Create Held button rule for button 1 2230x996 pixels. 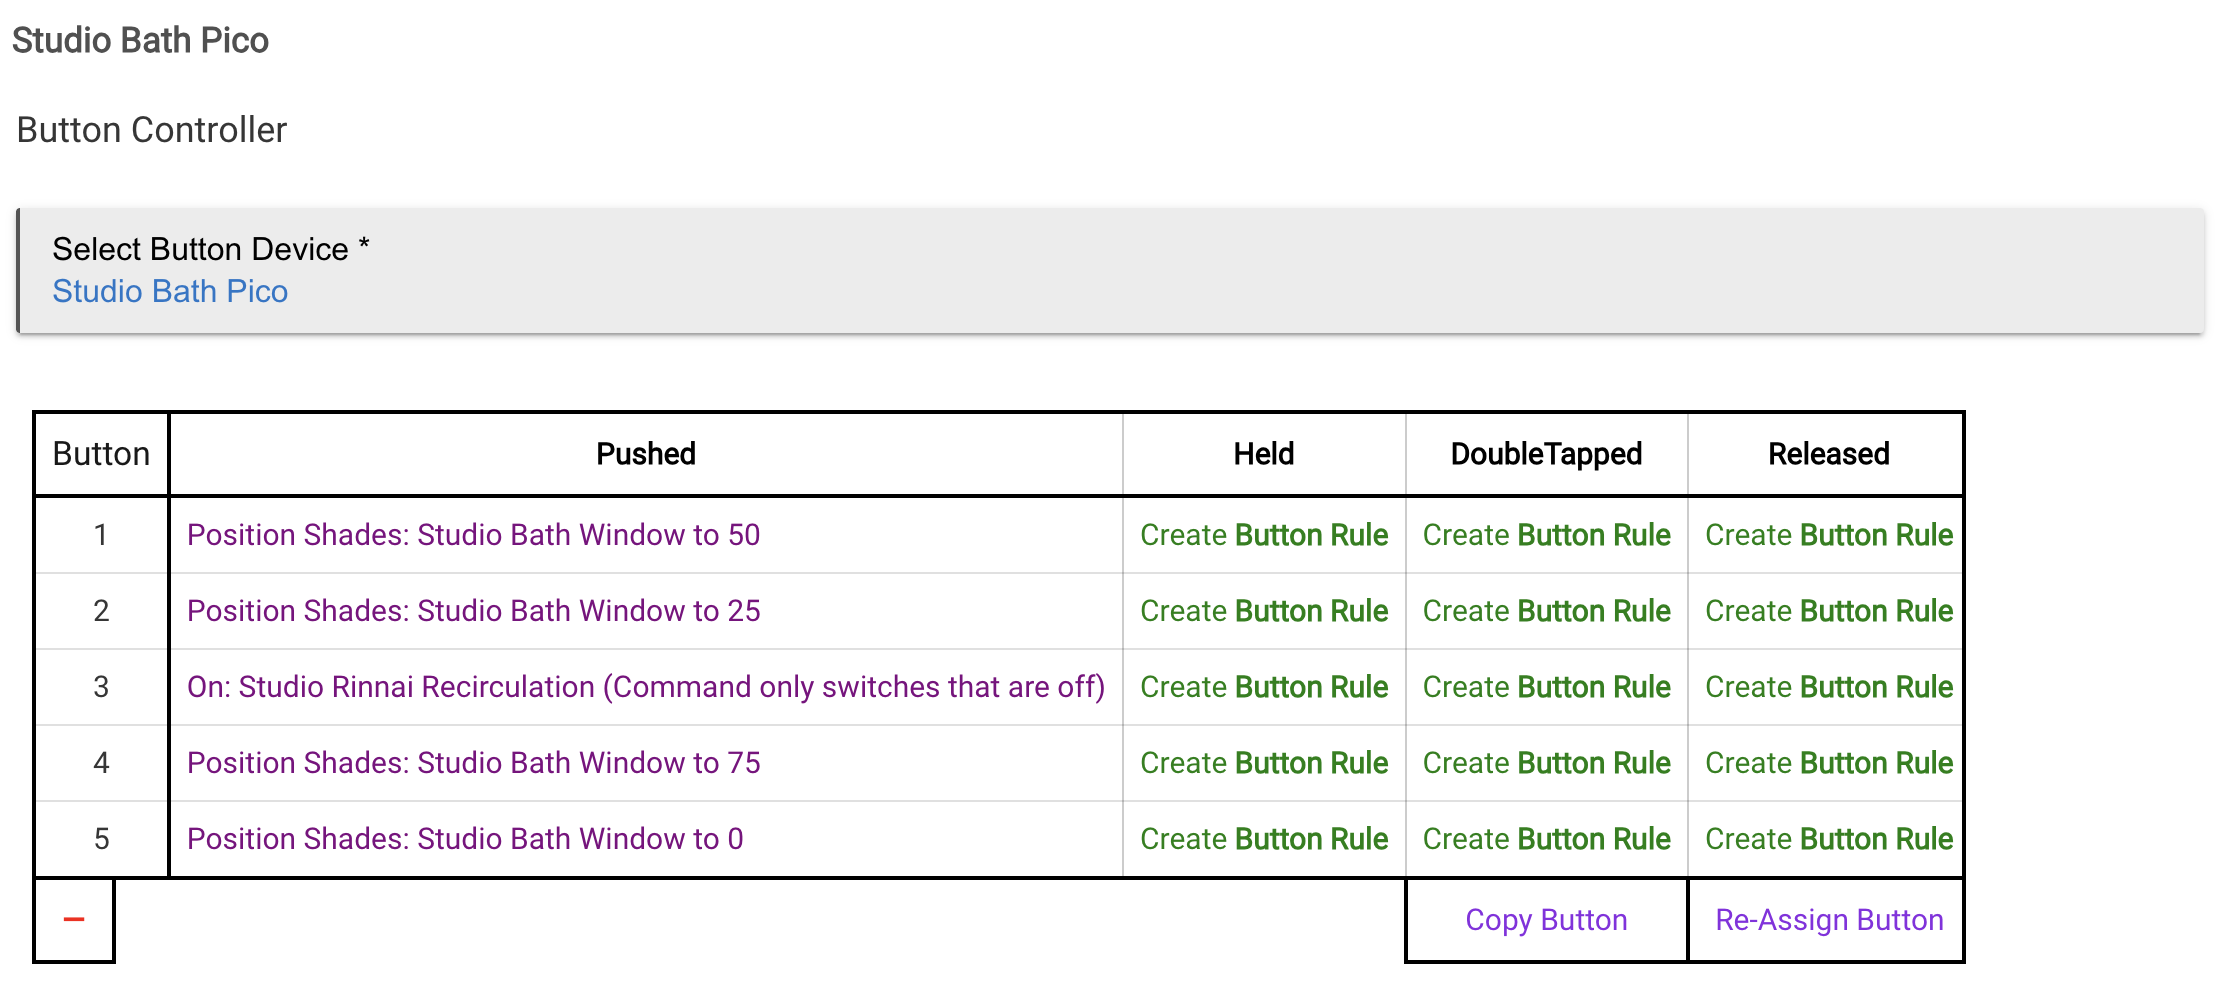(1263, 535)
